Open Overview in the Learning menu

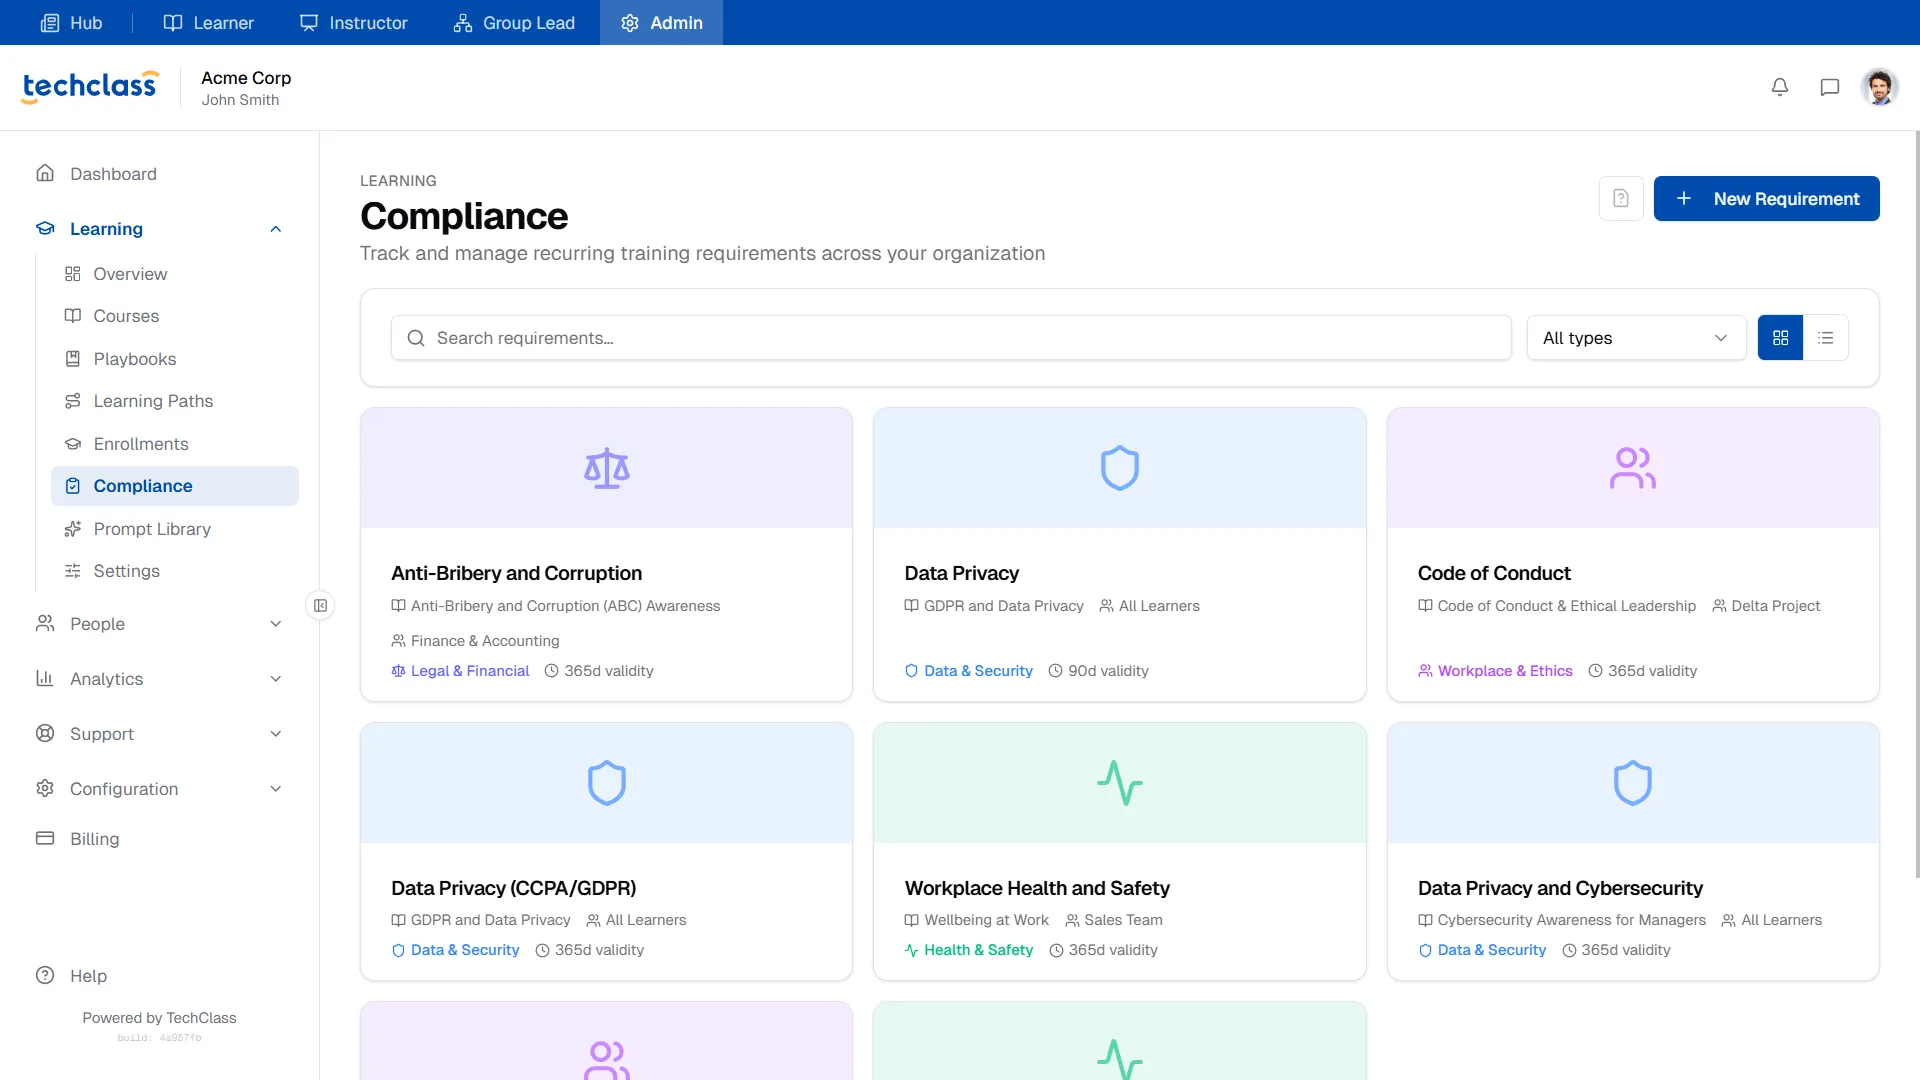[x=175, y=274]
